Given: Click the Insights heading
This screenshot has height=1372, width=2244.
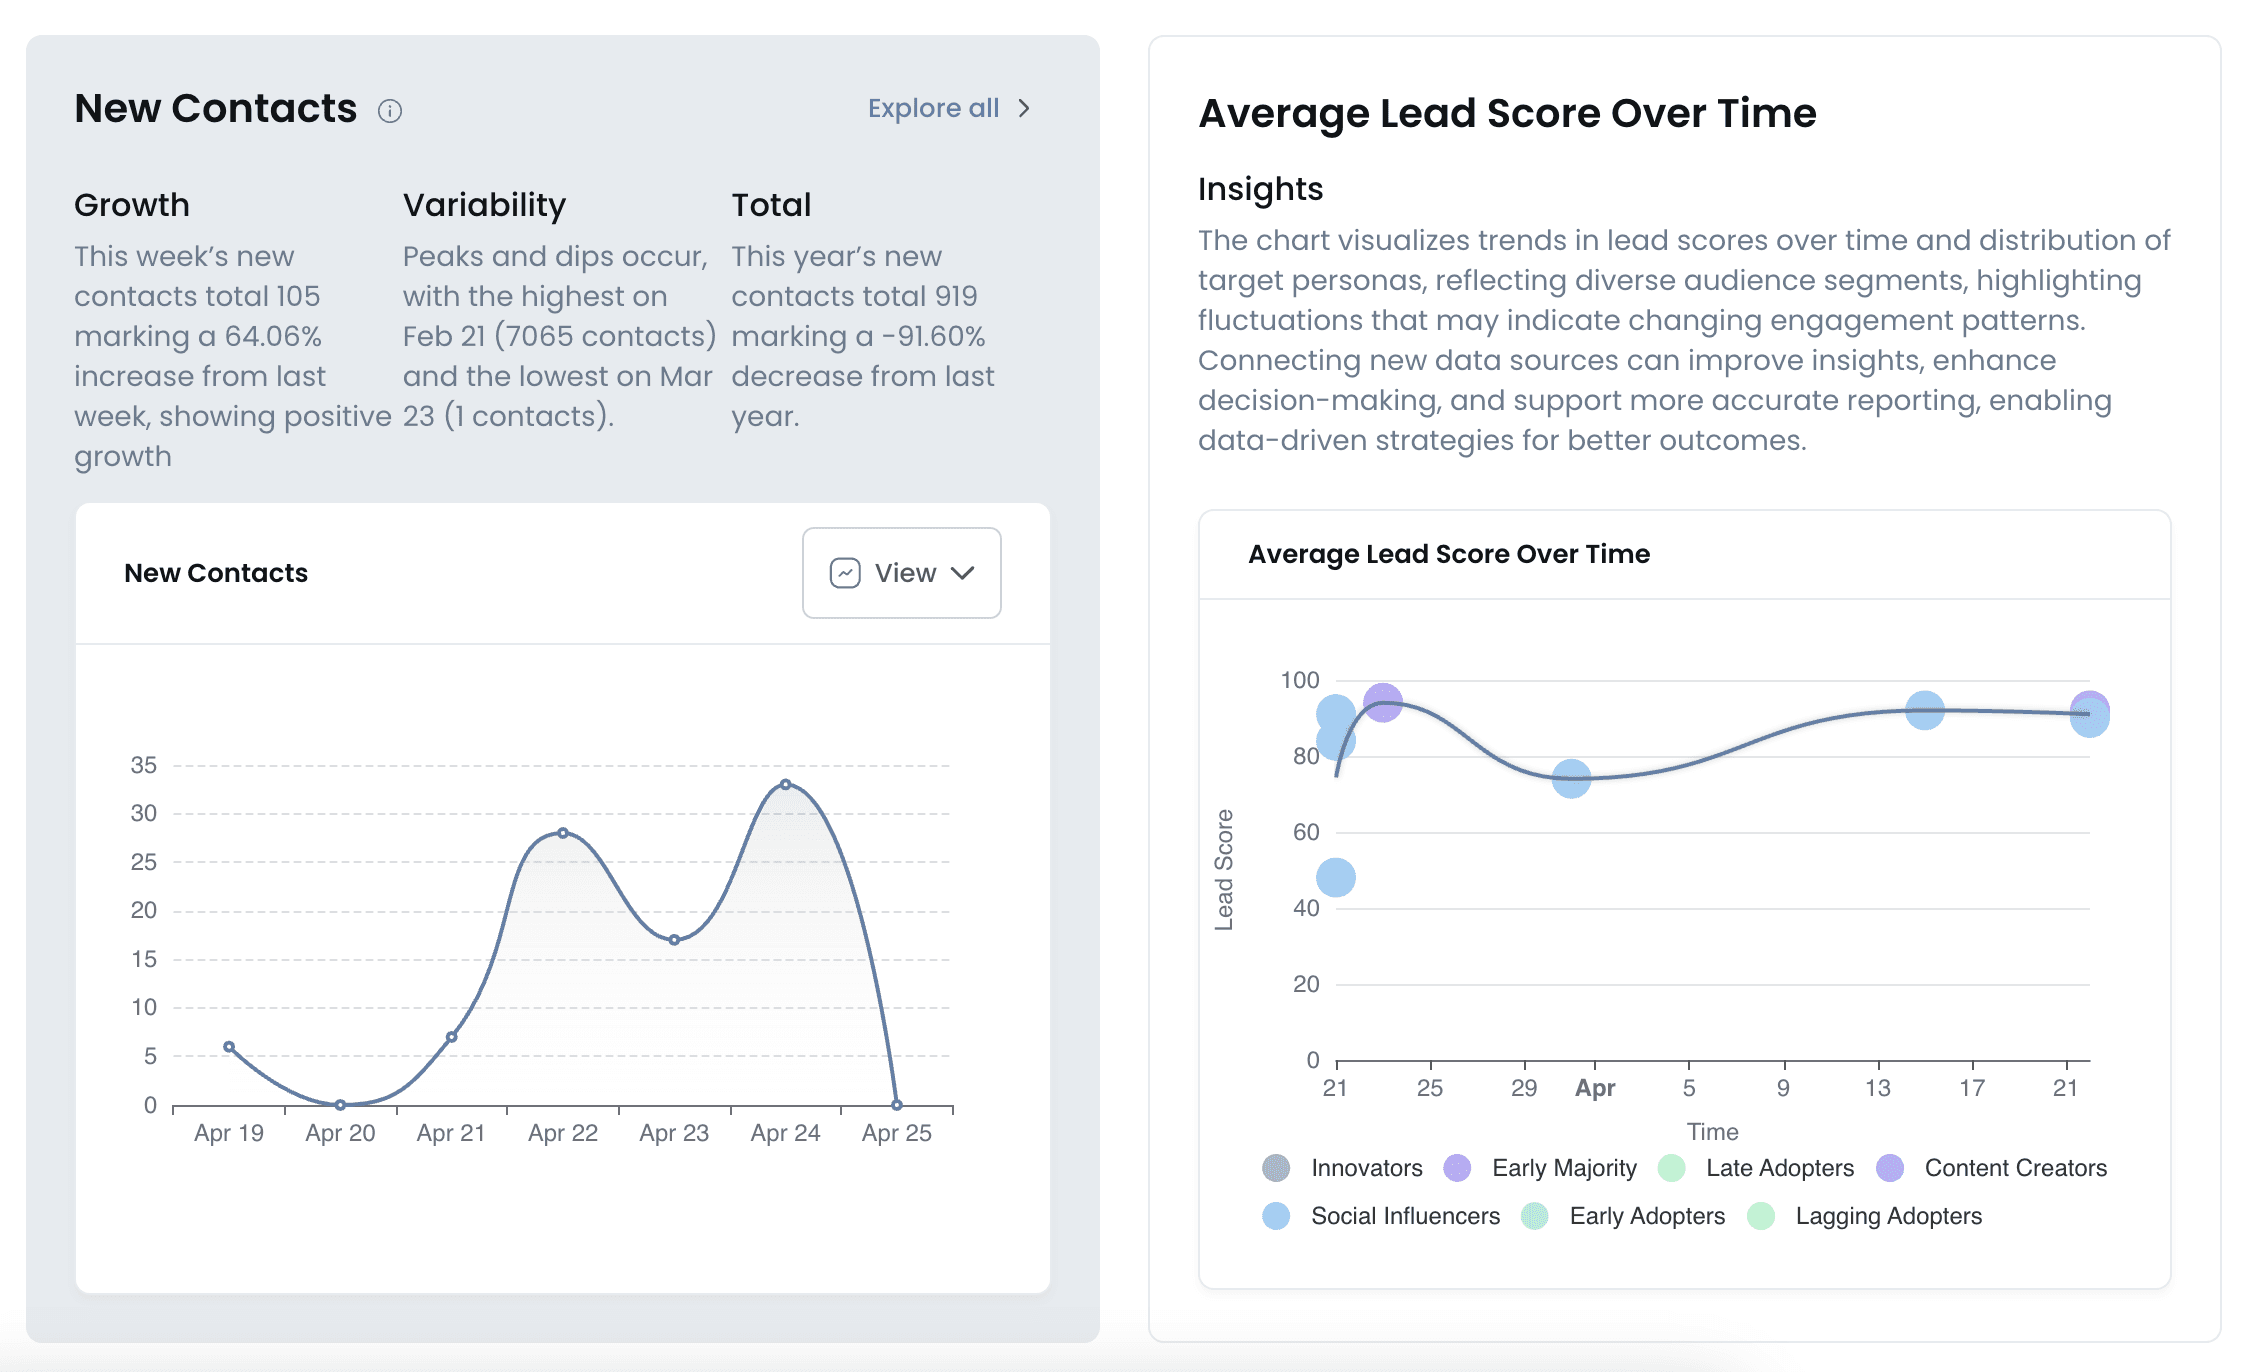Looking at the screenshot, I should tap(1260, 189).
